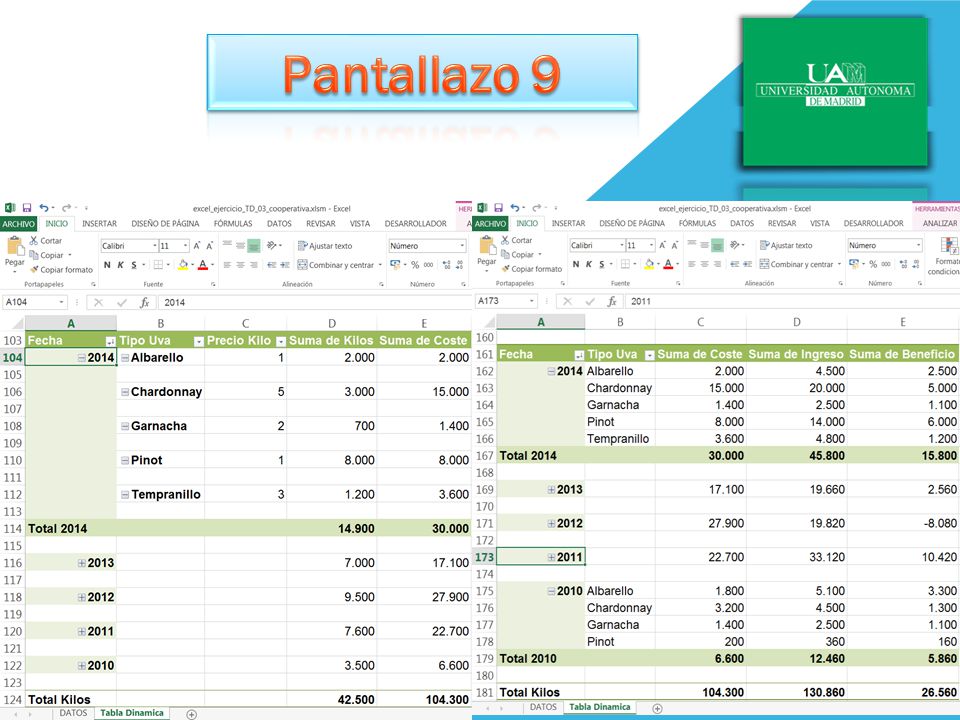Save the workbook in left Excel window
The image size is (960, 720).
(26, 208)
